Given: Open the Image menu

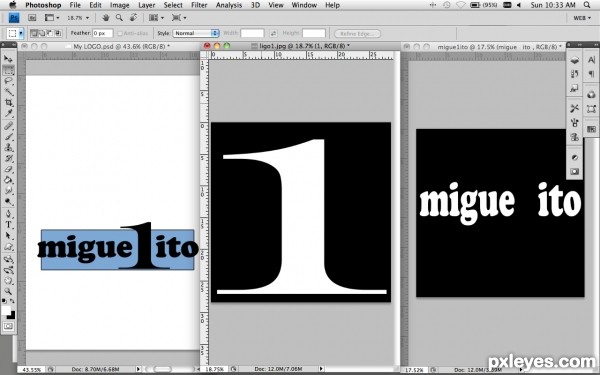Looking at the screenshot, I should [119, 5].
